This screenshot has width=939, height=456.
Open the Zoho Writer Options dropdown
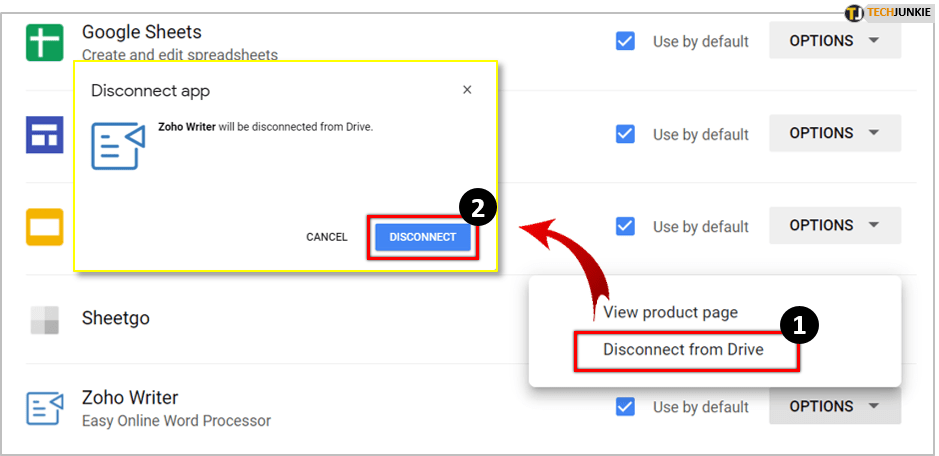point(834,406)
